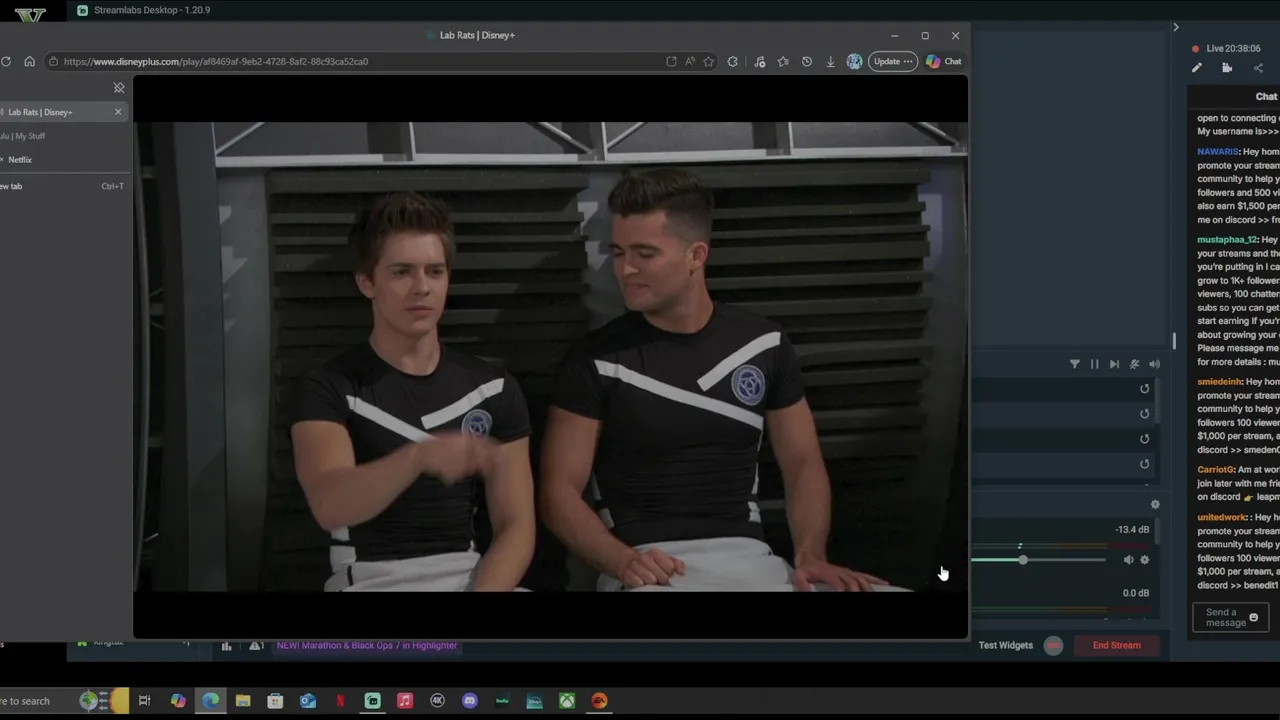Image resolution: width=1280 pixels, height=720 pixels.
Task: Click the speaker icon at top of Streamlabs panel
Action: tap(1154, 364)
